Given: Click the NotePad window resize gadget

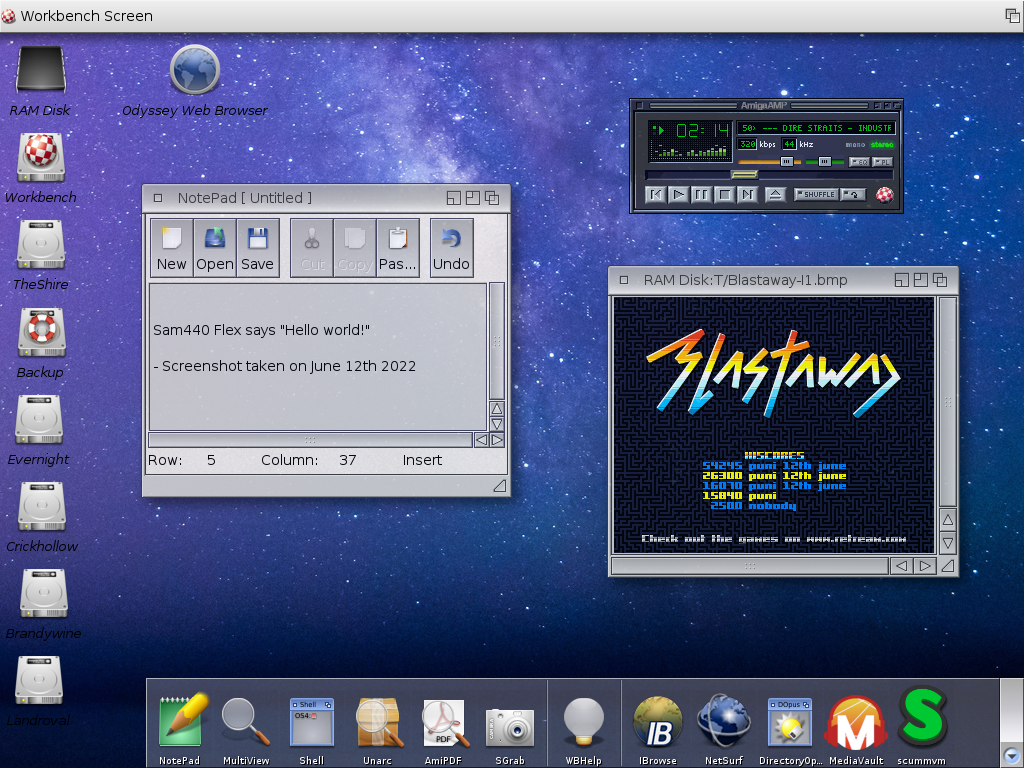Looking at the screenshot, I should tap(500, 485).
